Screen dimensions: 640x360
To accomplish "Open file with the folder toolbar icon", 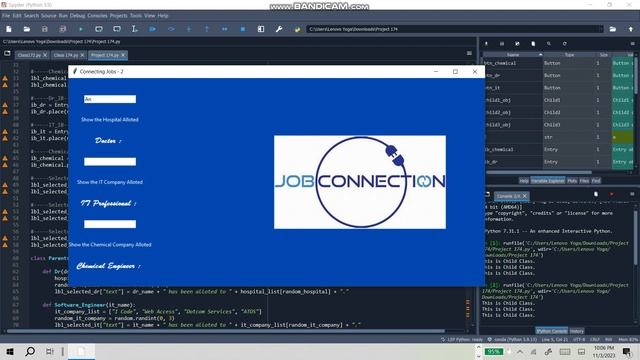I will coord(27,29).
